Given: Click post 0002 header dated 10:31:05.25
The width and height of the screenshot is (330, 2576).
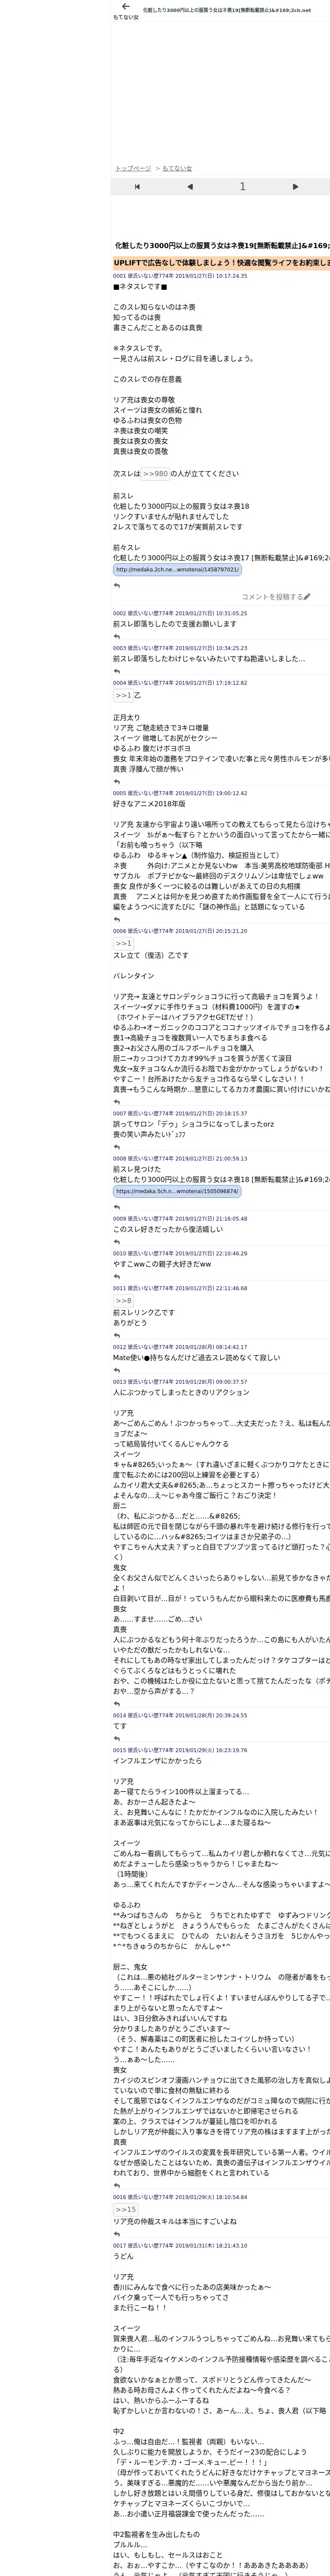Looking at the screenshot, I should pyautogui.click(x=180, y=613).
